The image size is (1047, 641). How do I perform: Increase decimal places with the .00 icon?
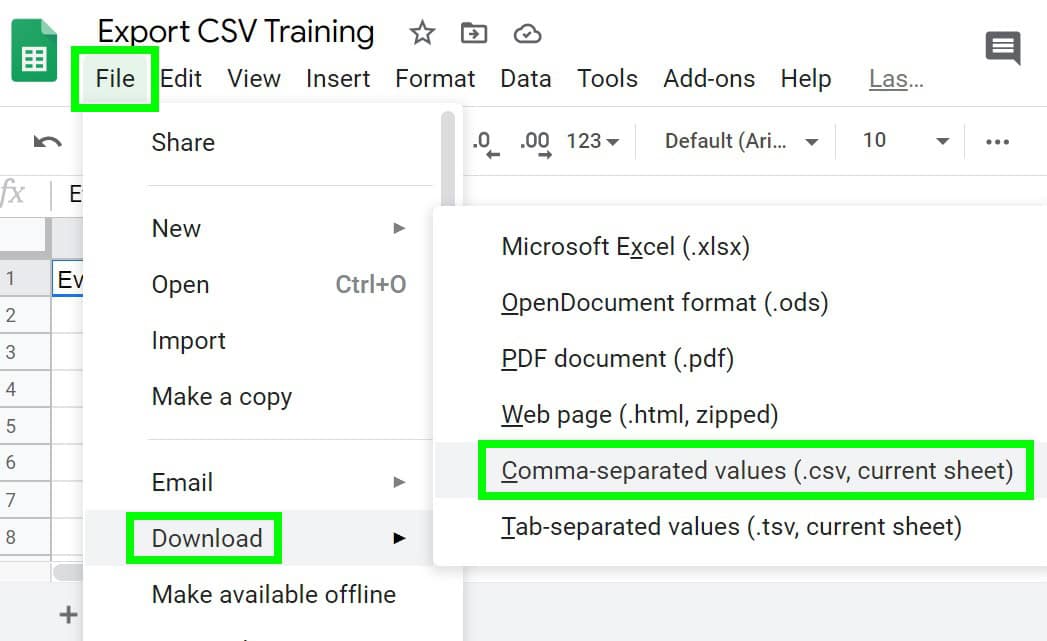click(x=535, y=141)
